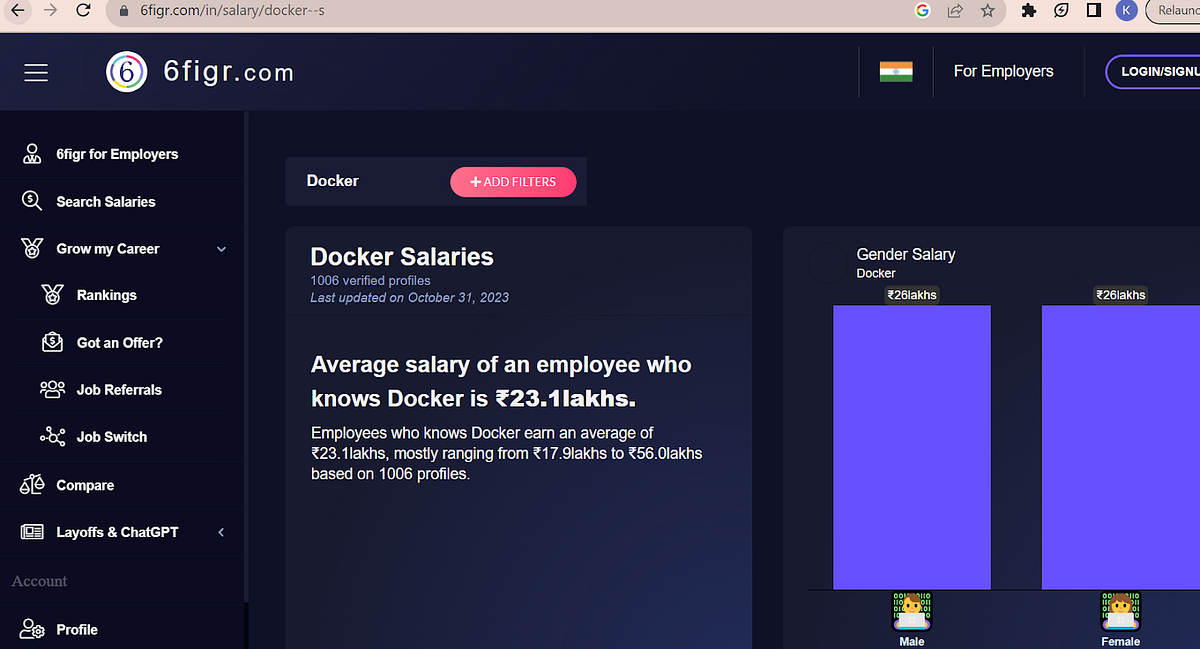This screenshot has height=649, width=1200.
Task: Click the Search Salaries magnifier icon
Action: point(32,201)
